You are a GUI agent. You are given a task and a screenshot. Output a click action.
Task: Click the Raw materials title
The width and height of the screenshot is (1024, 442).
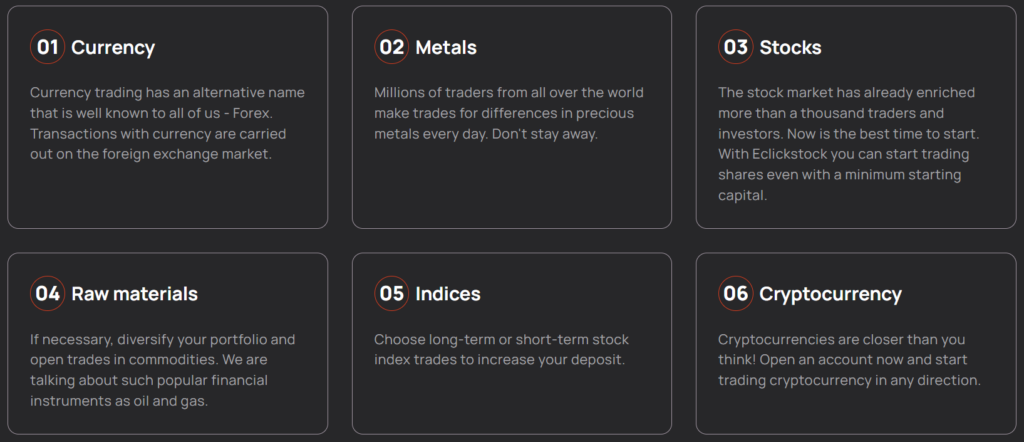point(134,294)
